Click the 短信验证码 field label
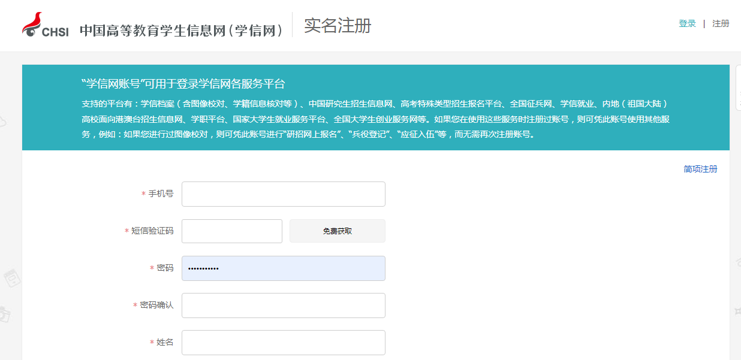741x360 pixels. coord(152,231)
